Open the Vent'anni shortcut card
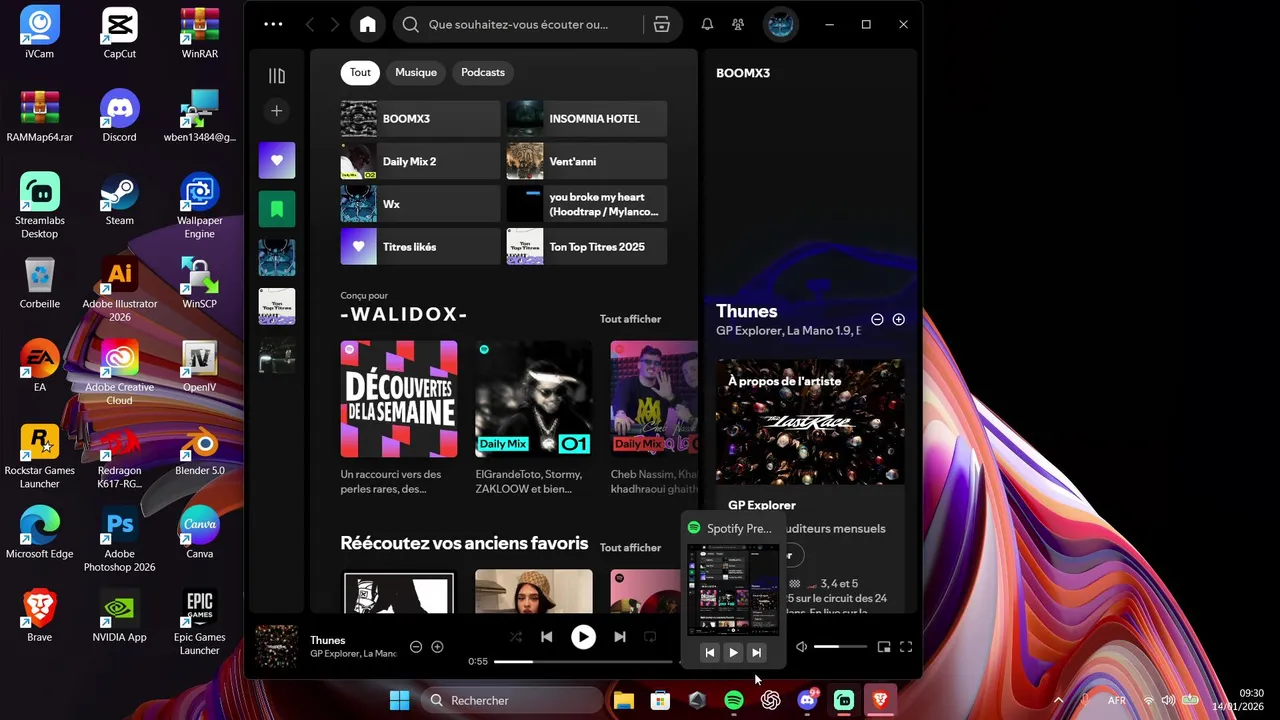1280x720 pixels. point(587,161)
